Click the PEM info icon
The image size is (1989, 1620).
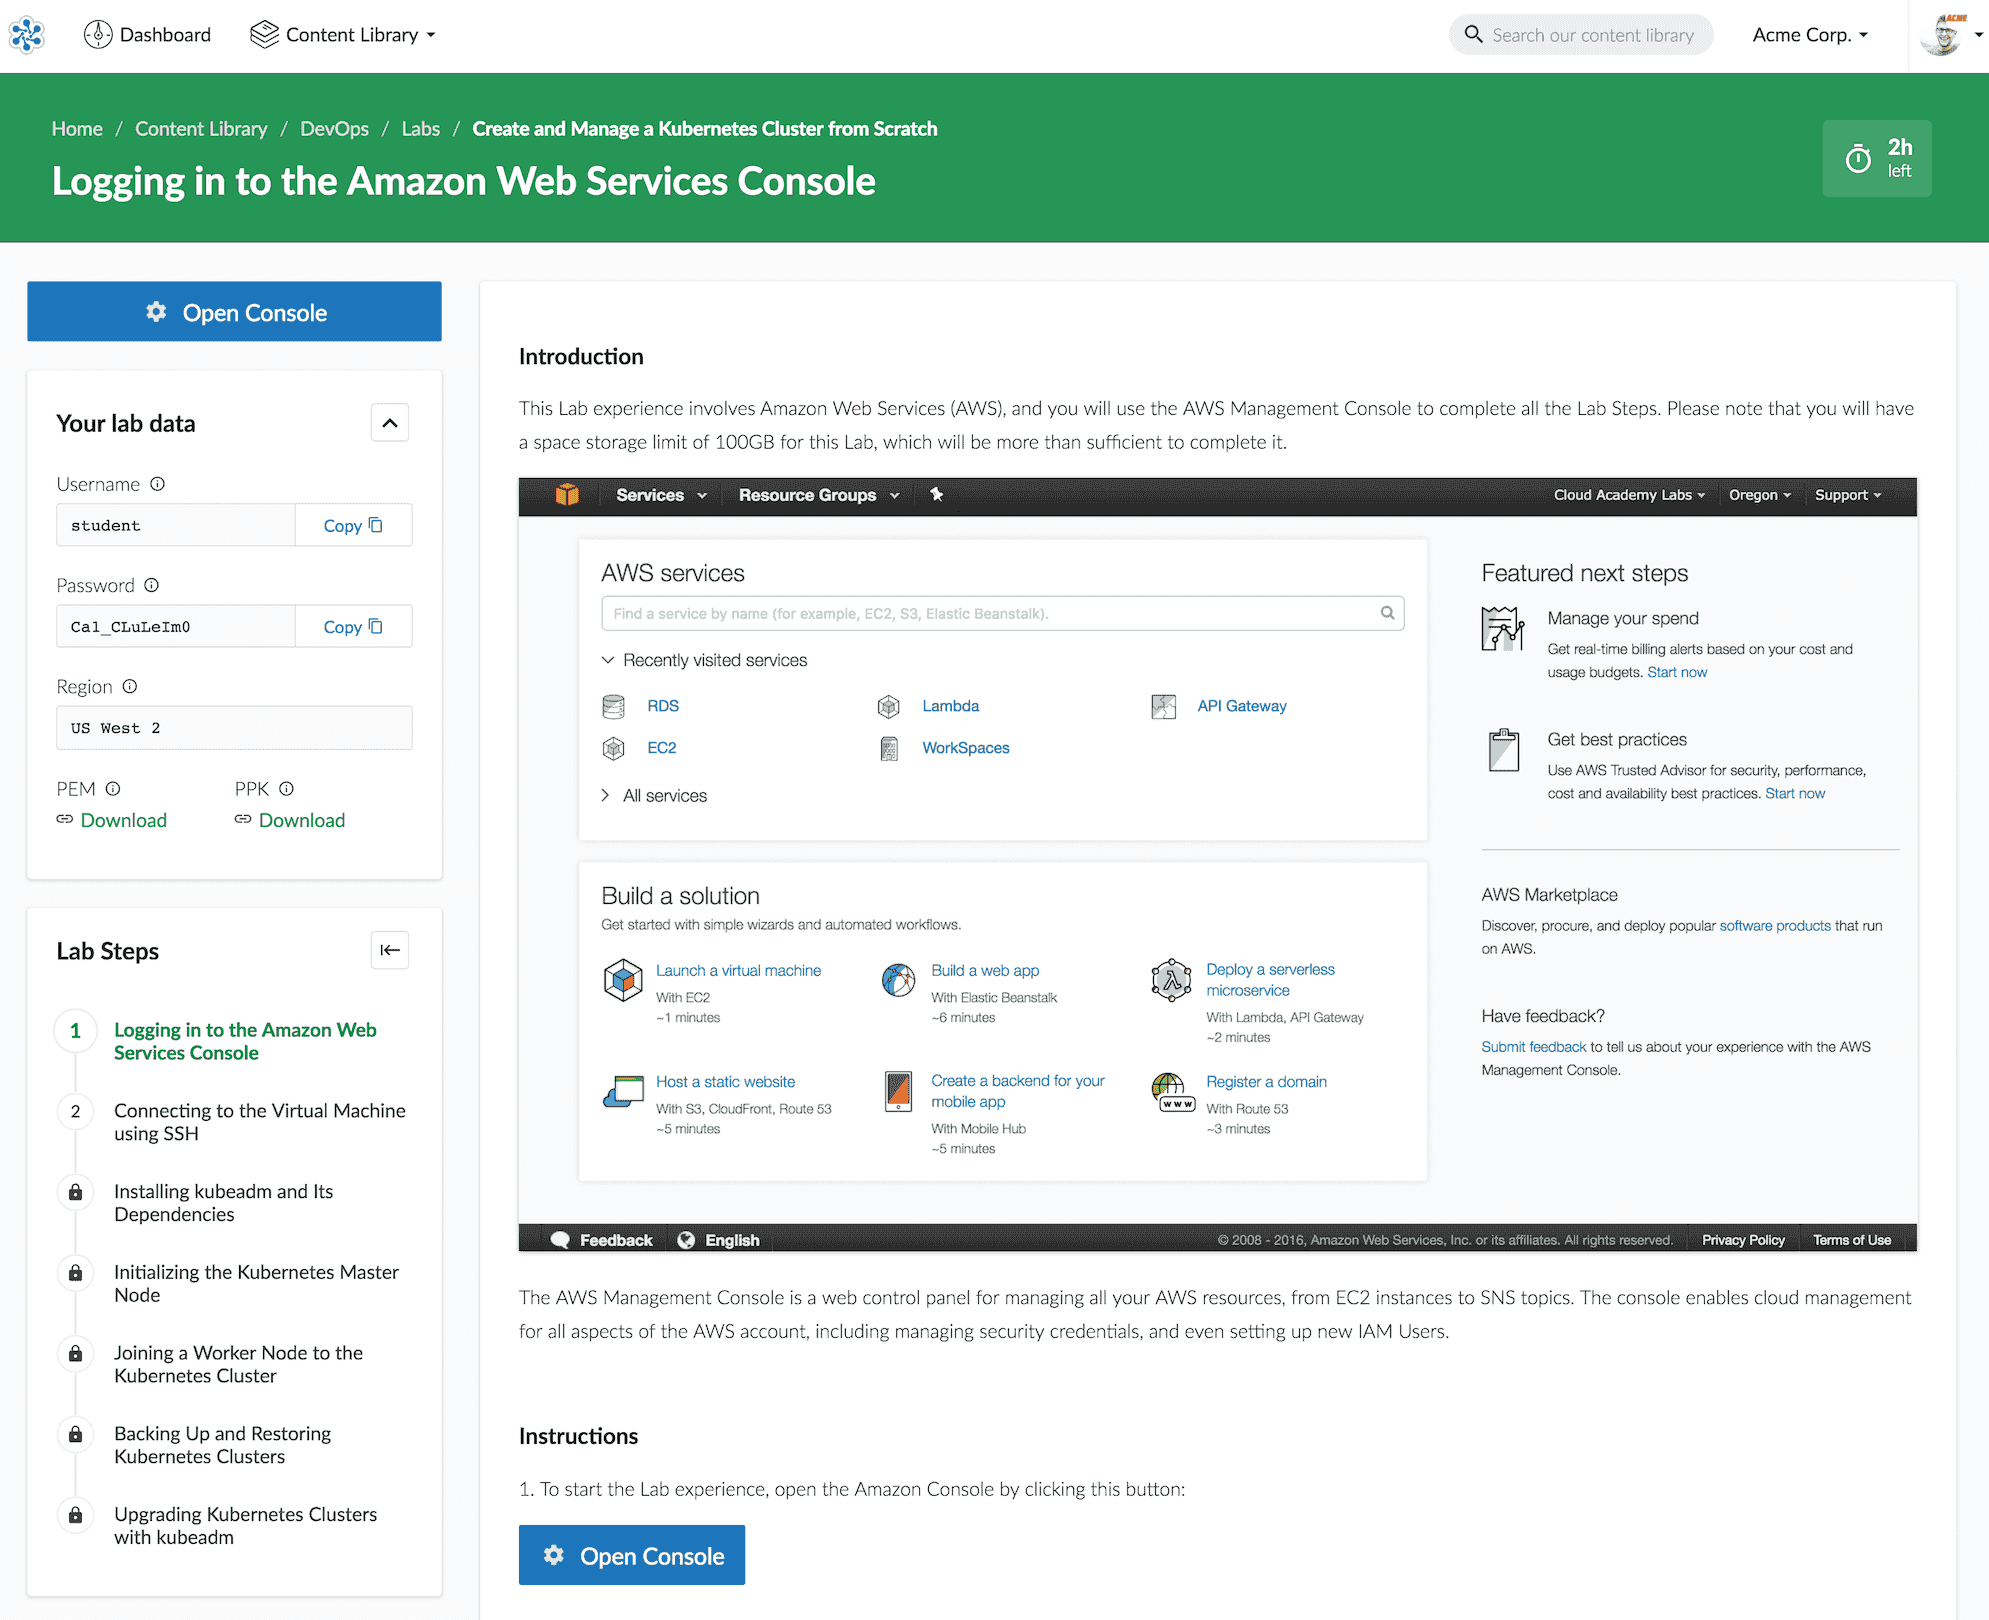tap(113, 788)
